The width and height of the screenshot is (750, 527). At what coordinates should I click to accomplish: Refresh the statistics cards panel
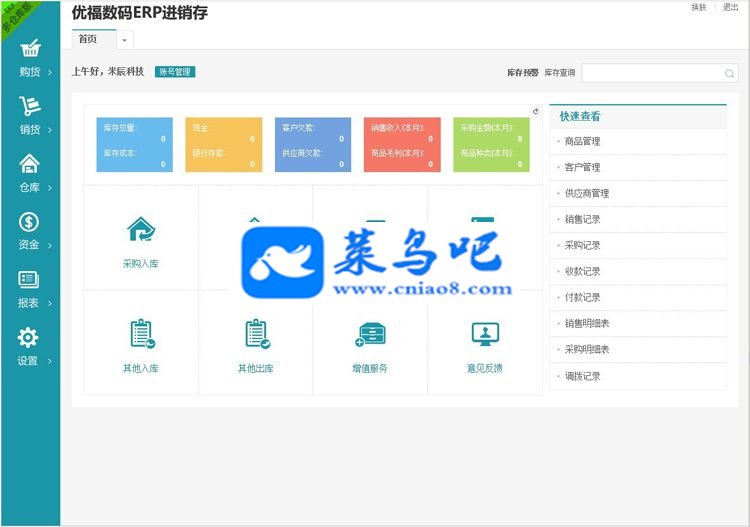(x=536, y=111)
